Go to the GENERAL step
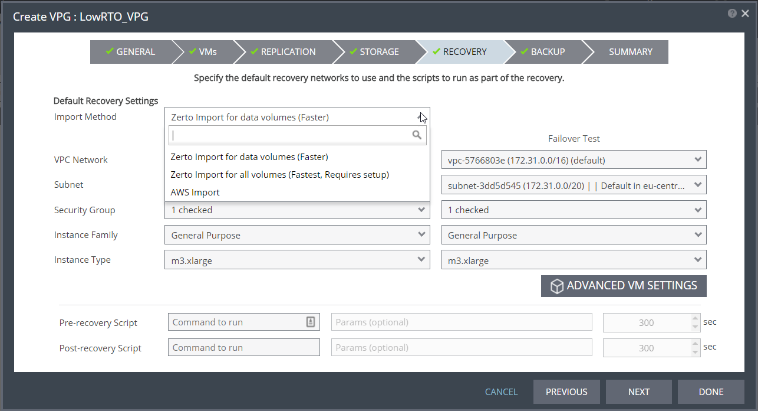Screen dimensions: 758x411 [131, 52]
